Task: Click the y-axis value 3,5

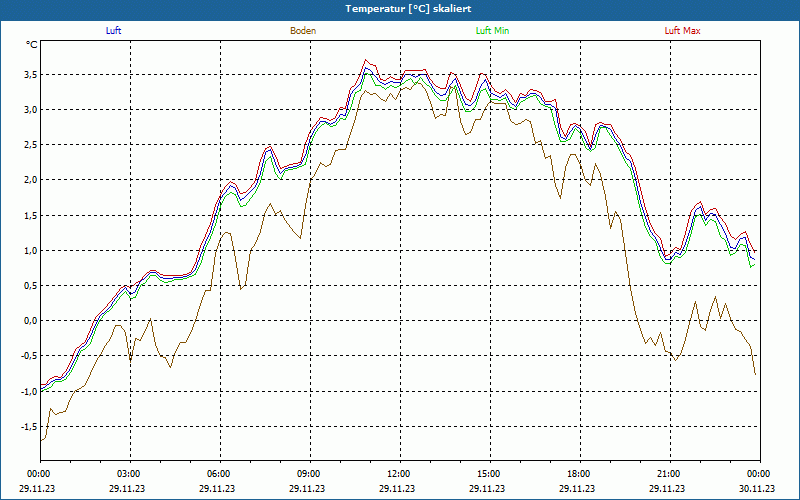Action: [x=31, y=74]
